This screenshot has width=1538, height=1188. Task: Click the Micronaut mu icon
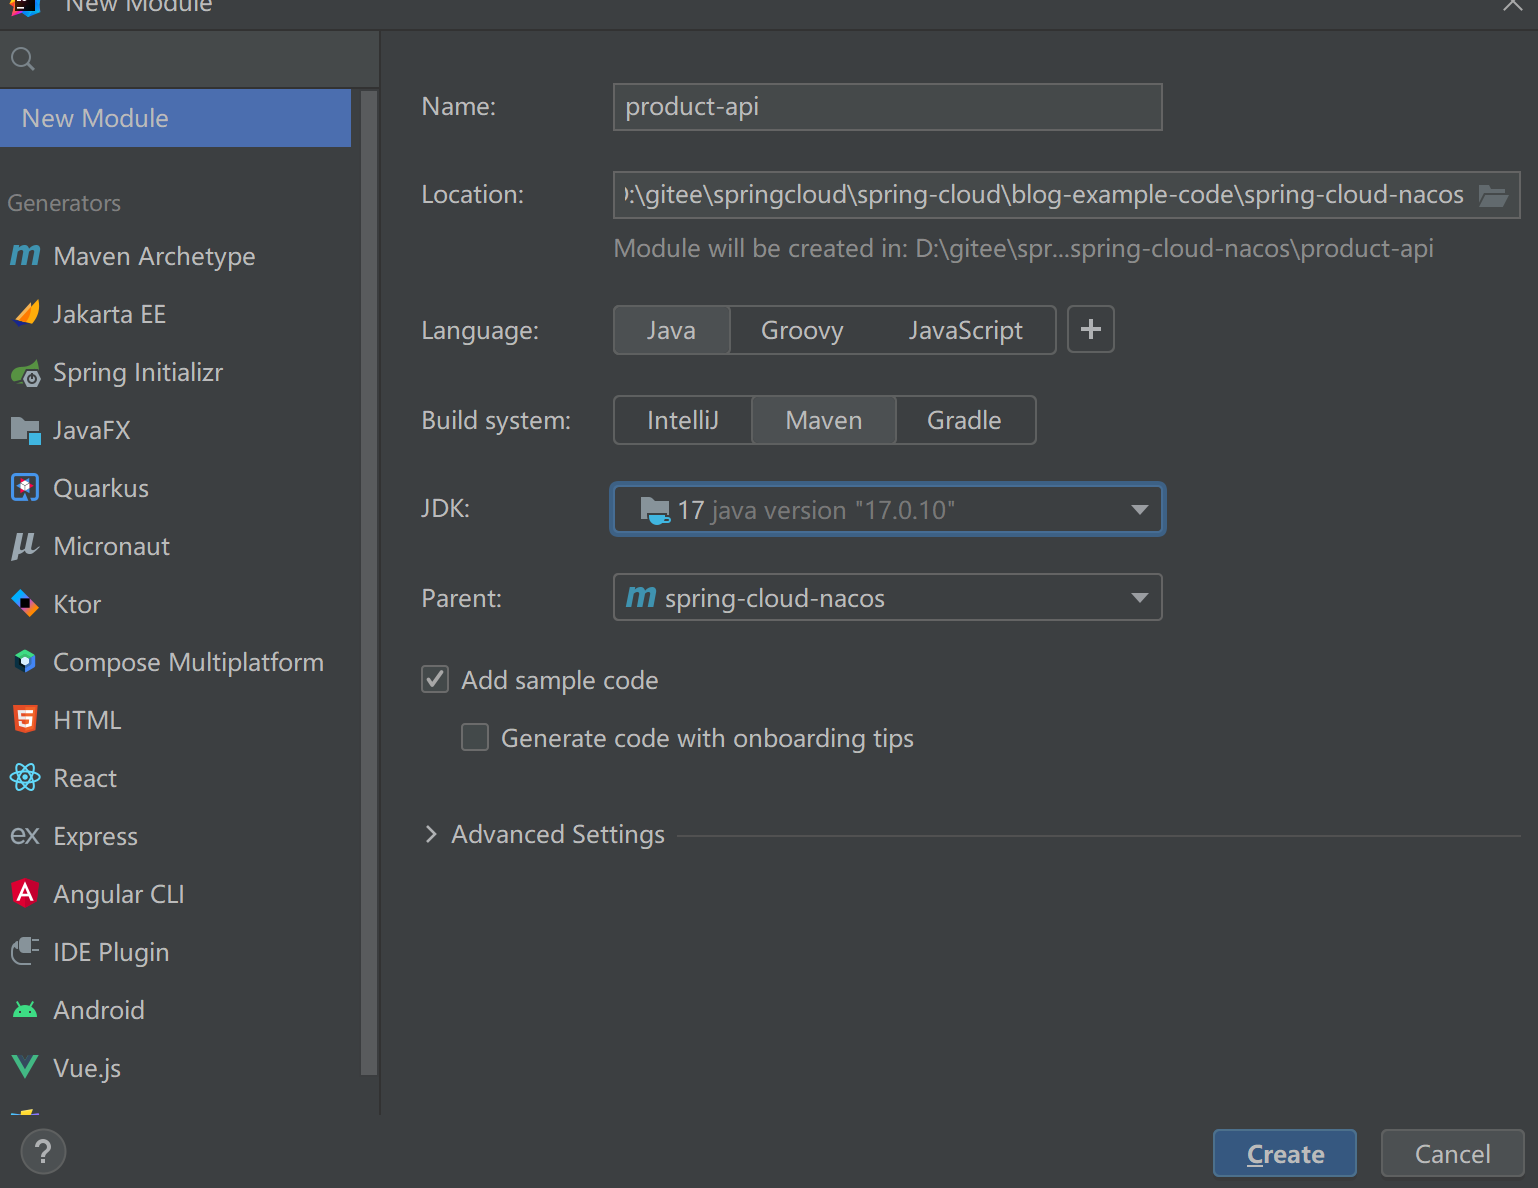[25, 546]
